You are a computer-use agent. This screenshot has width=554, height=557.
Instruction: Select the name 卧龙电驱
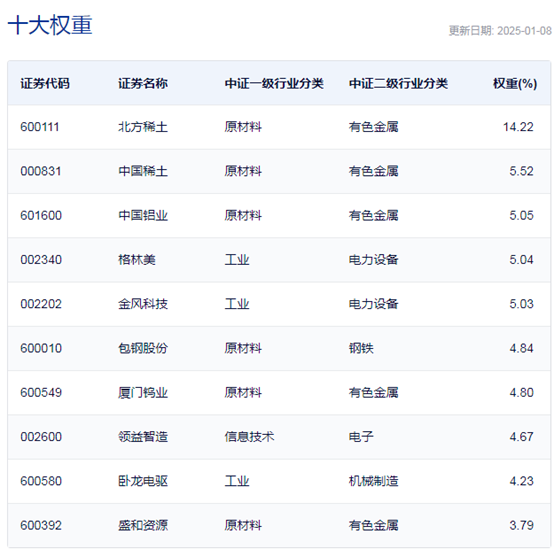(143, 481)
